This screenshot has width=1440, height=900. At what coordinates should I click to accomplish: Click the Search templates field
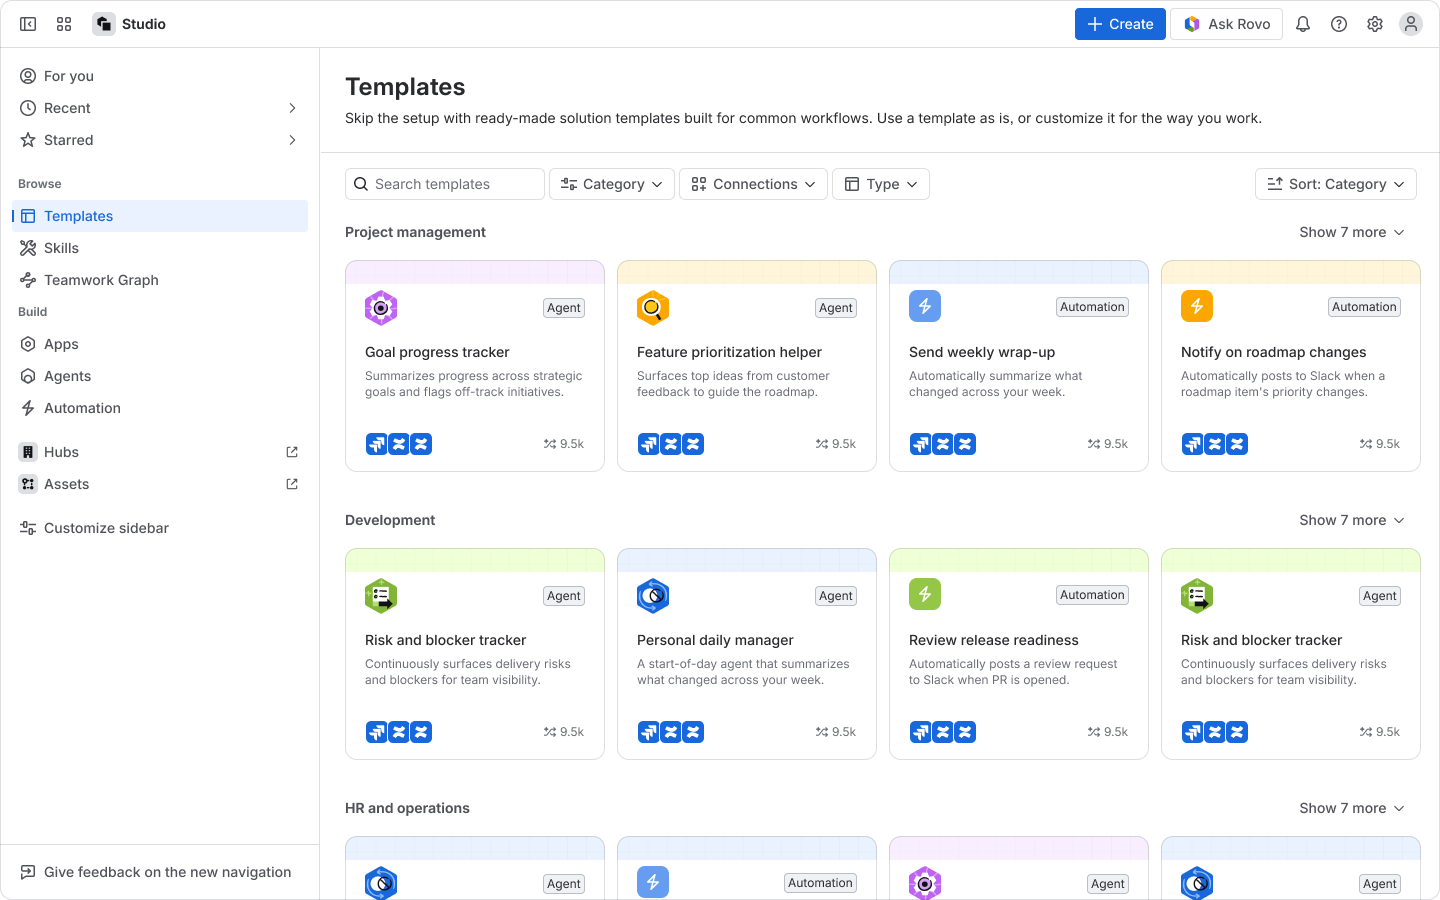[x=445, y=184]
